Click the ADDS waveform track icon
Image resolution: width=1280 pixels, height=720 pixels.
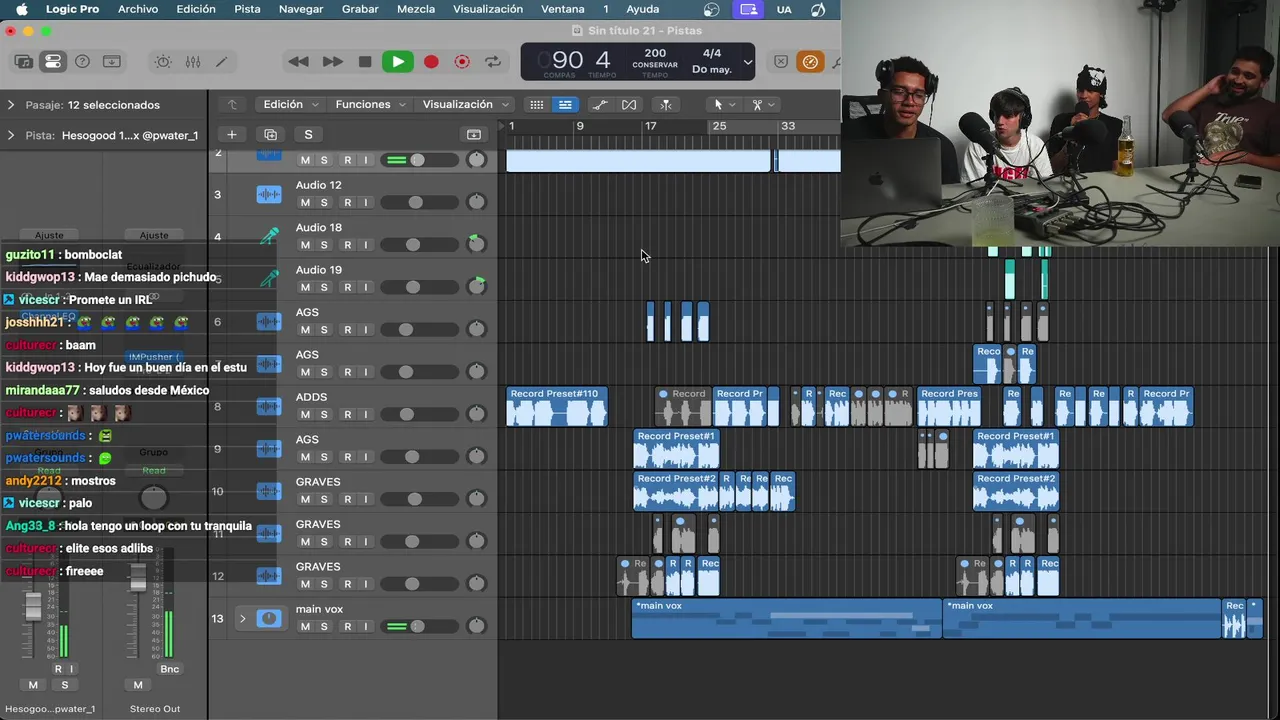[269, 406]
